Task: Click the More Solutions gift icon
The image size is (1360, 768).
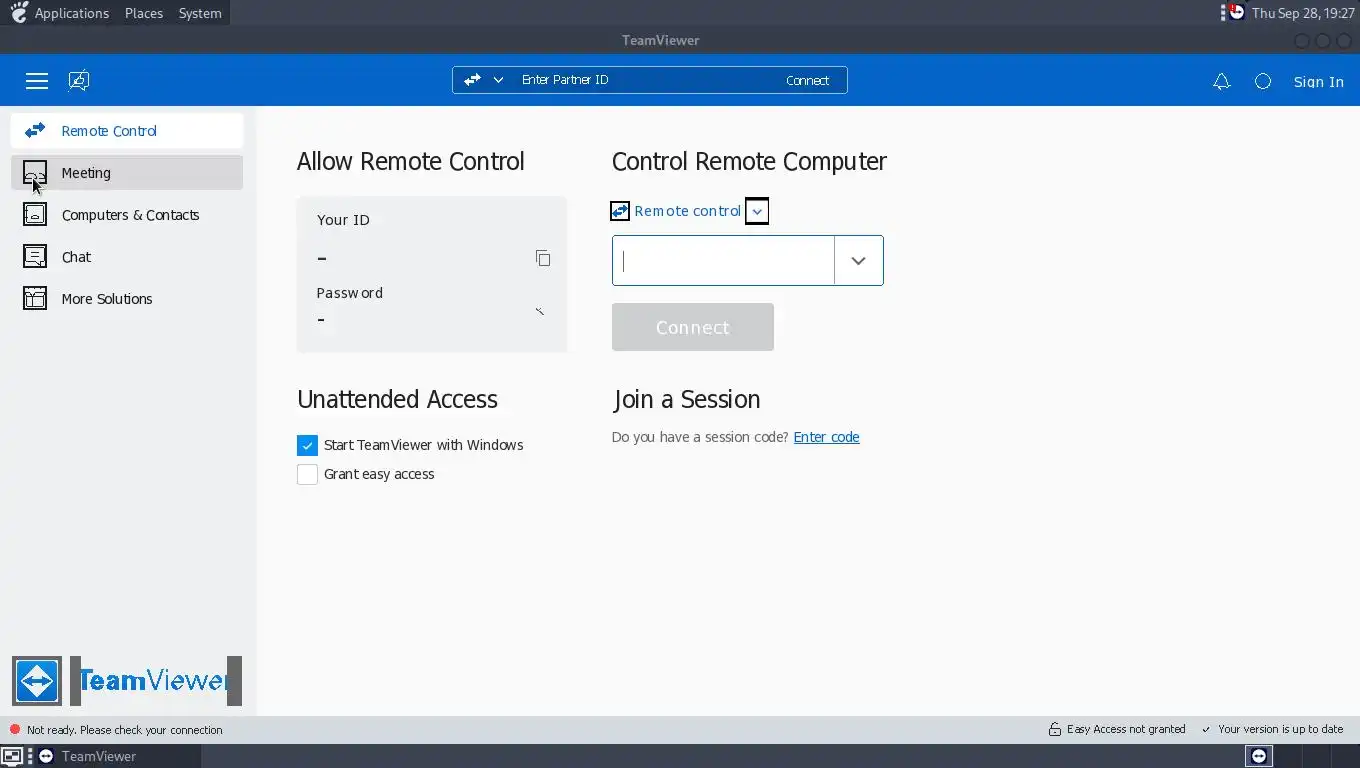Action: tap(35, 299)
